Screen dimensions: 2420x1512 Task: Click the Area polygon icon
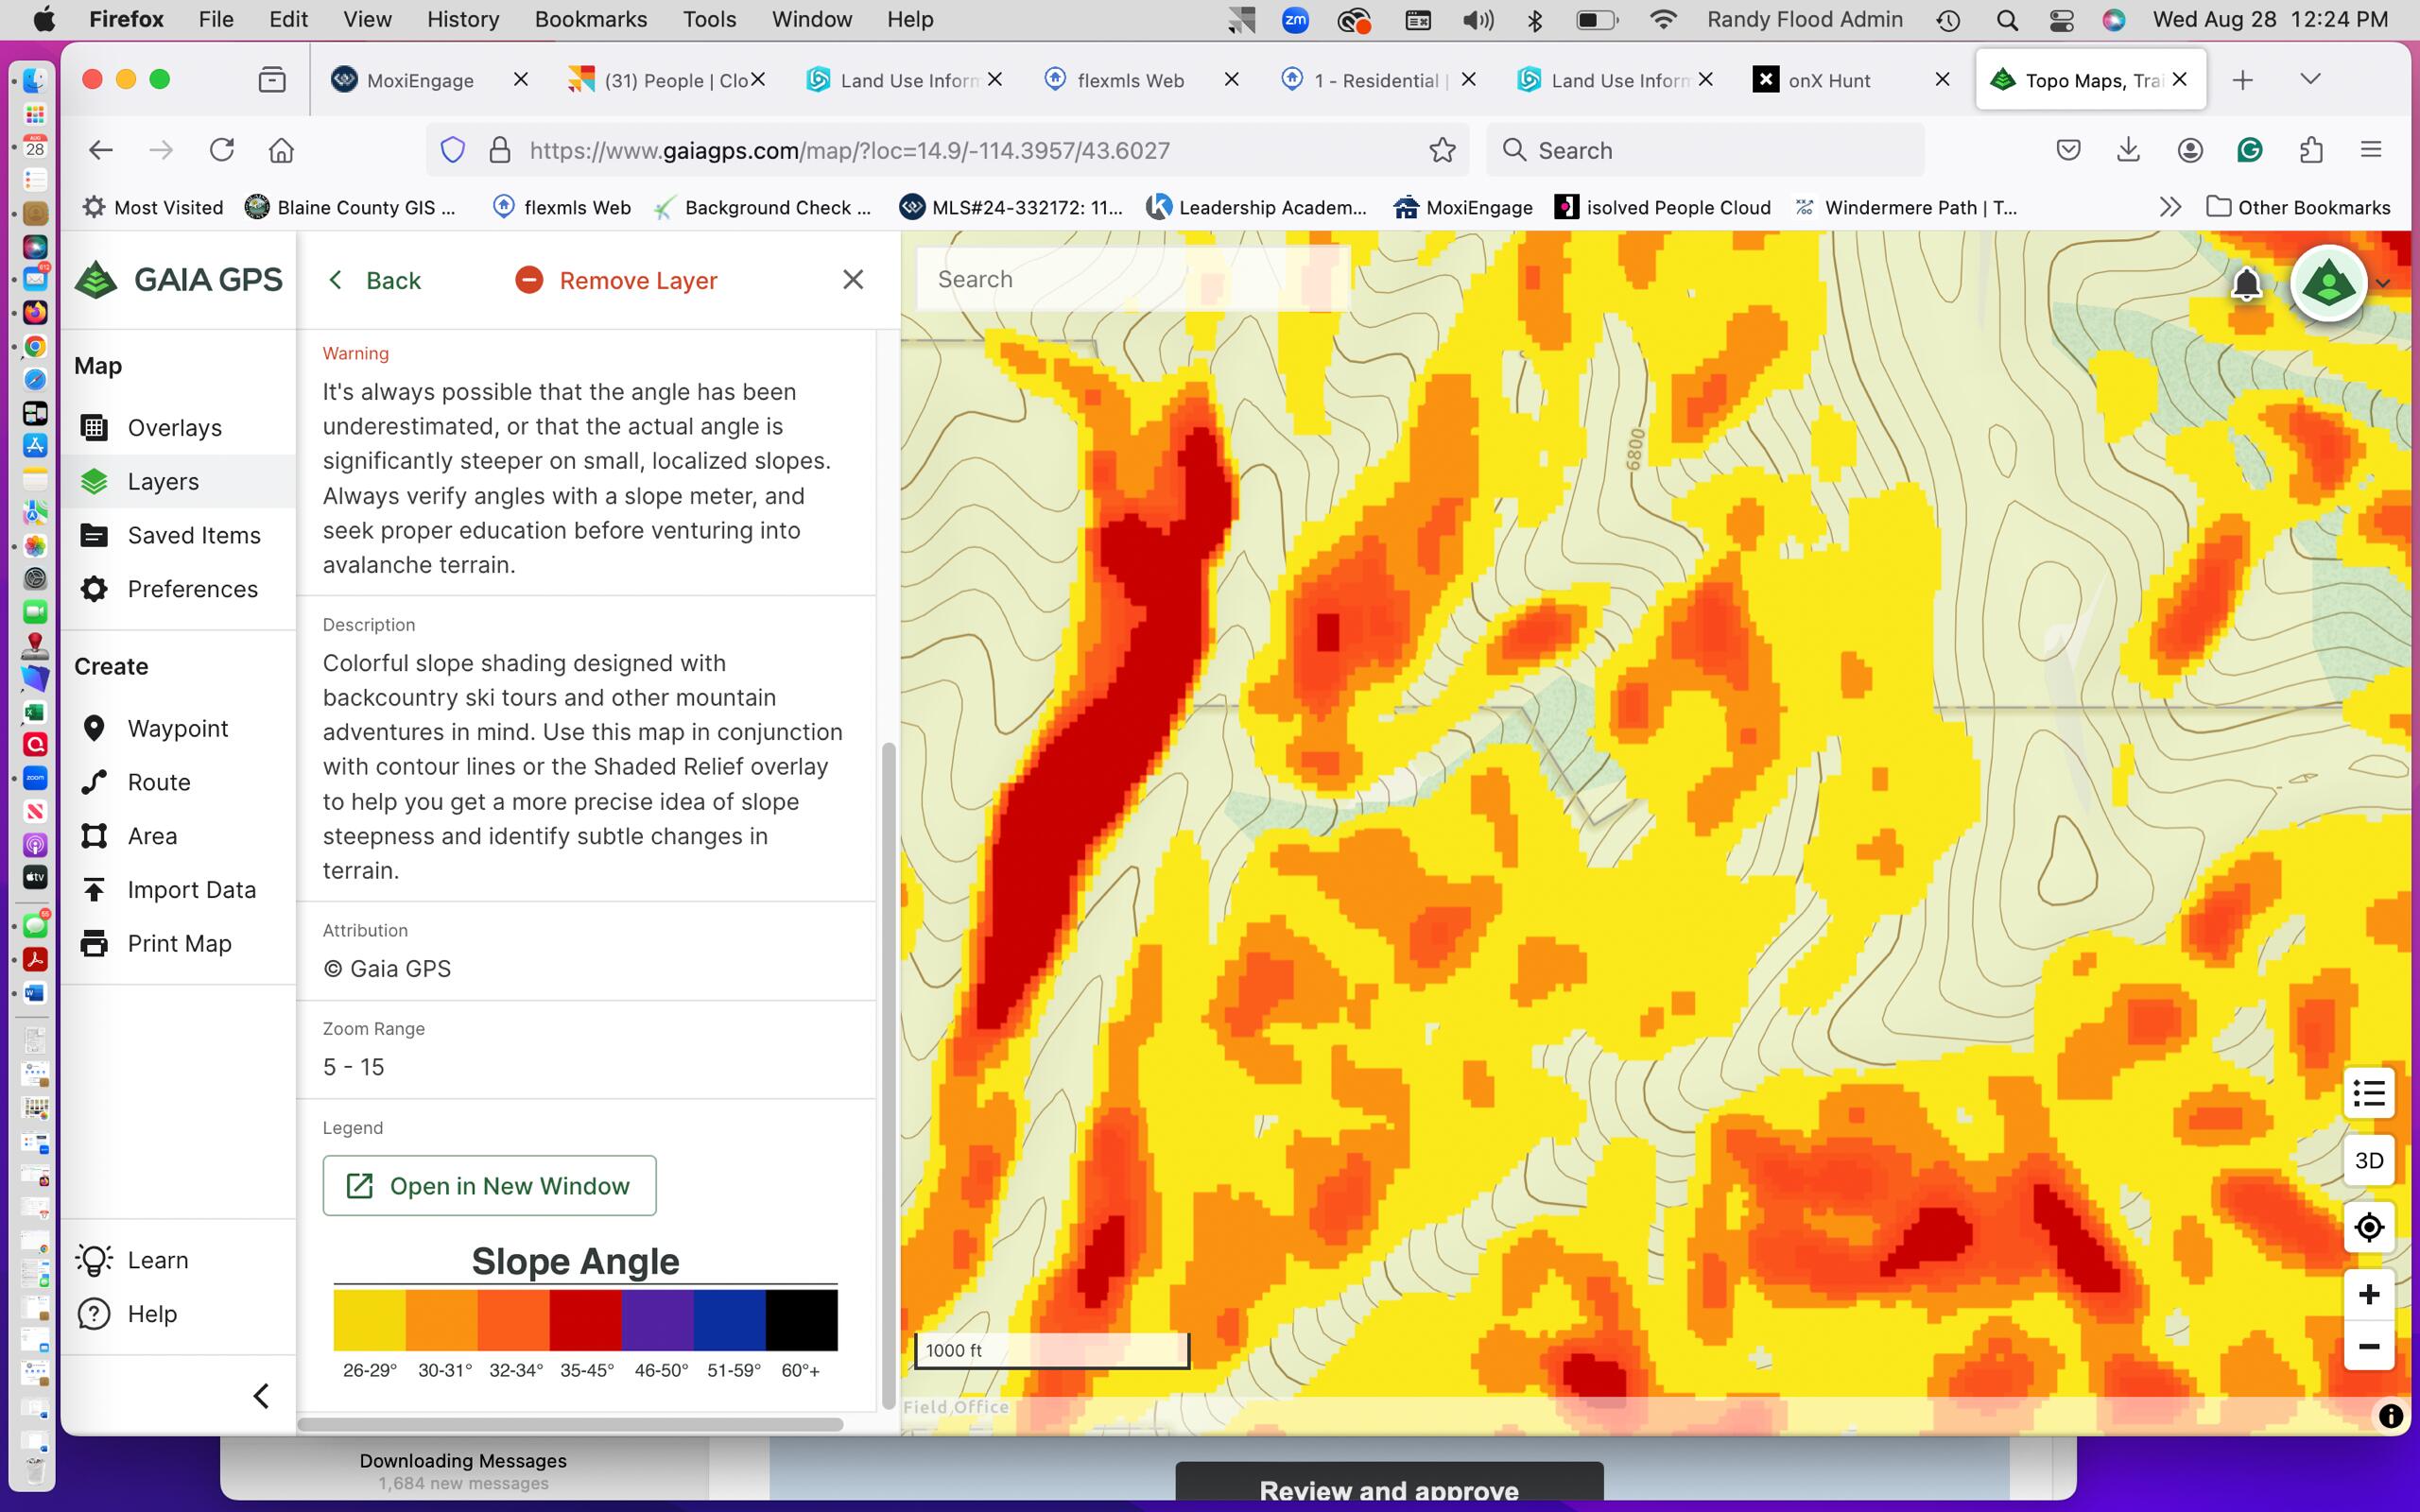pos(94,836)
